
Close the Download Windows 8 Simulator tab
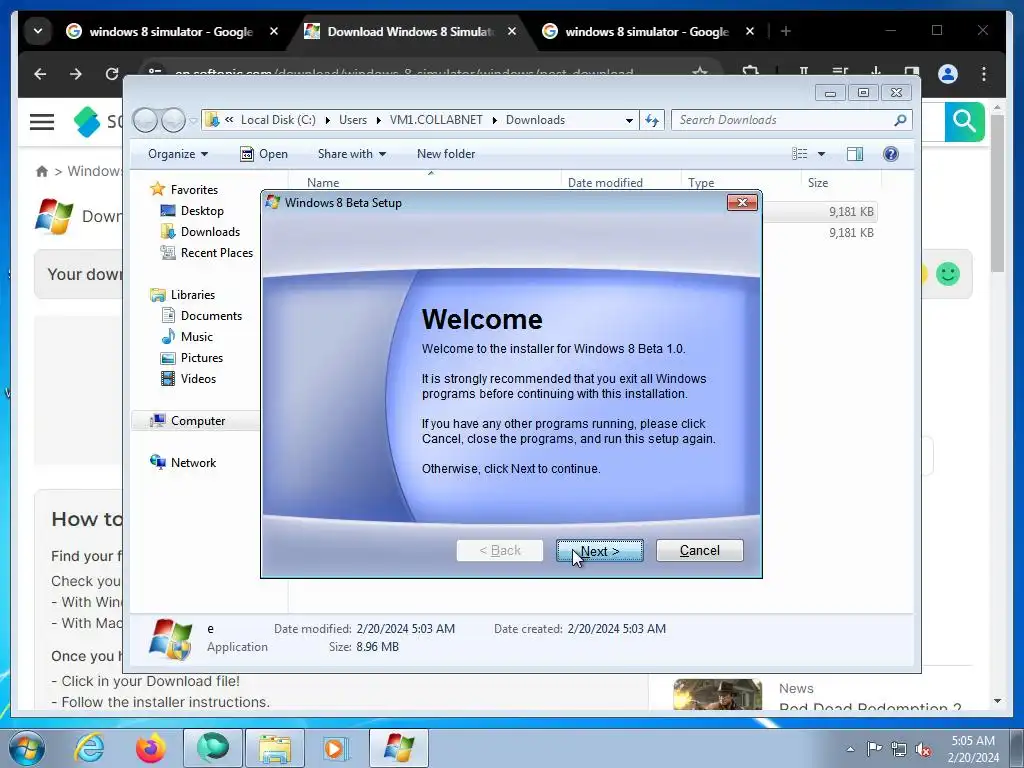click(512, 31)
